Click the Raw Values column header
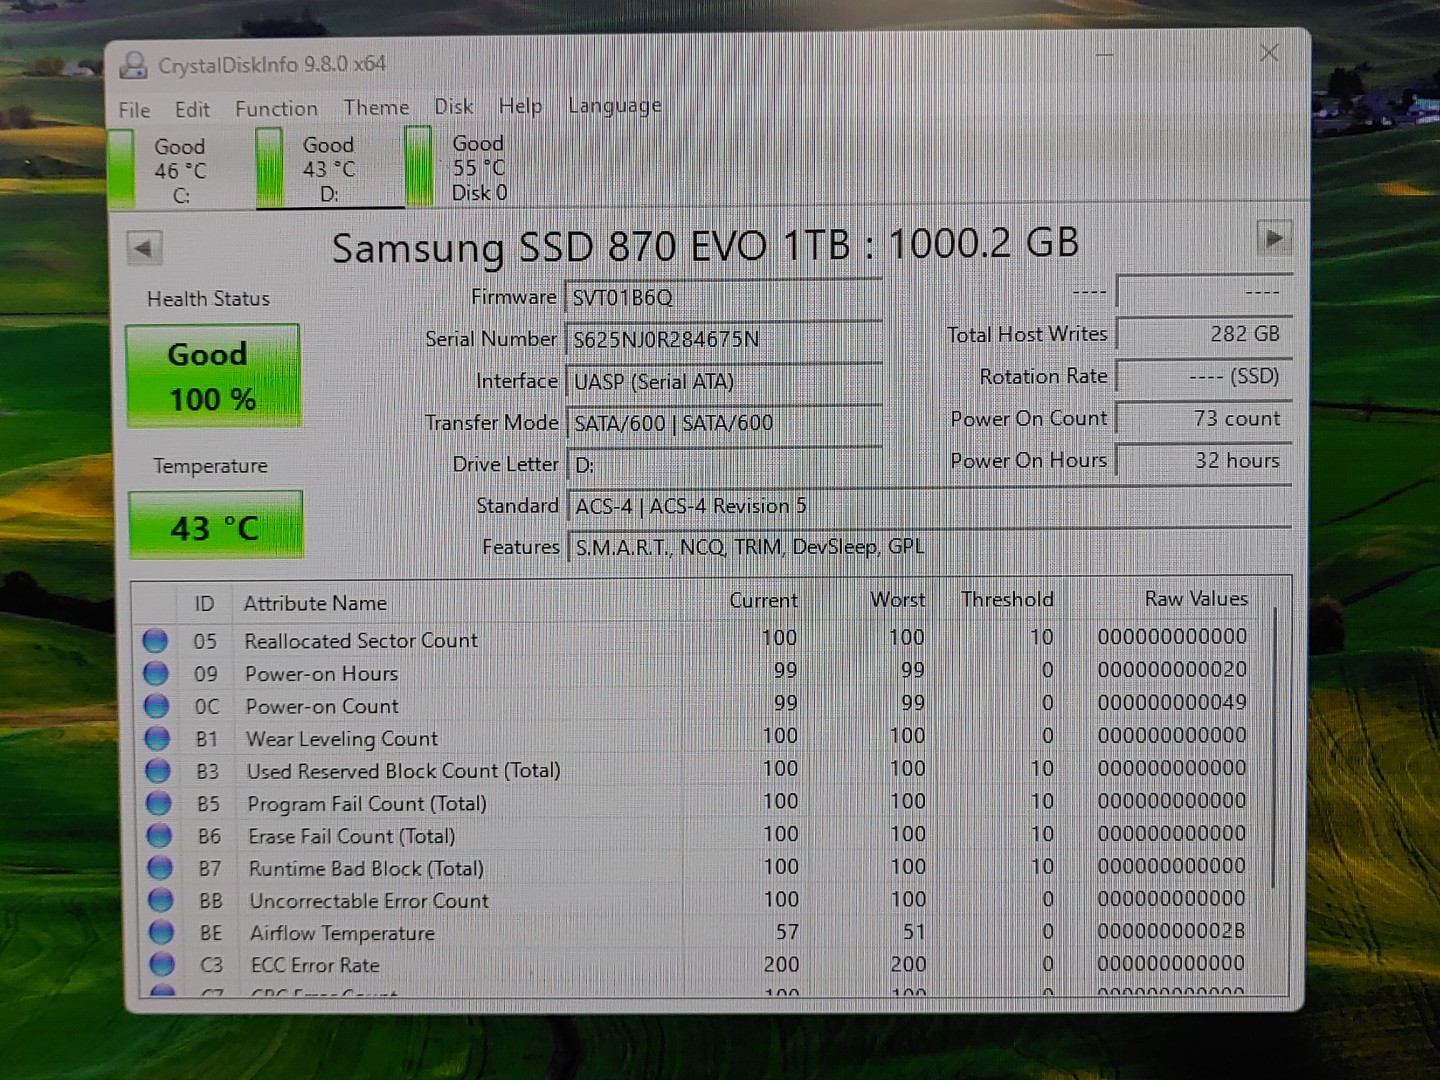 1196,598
